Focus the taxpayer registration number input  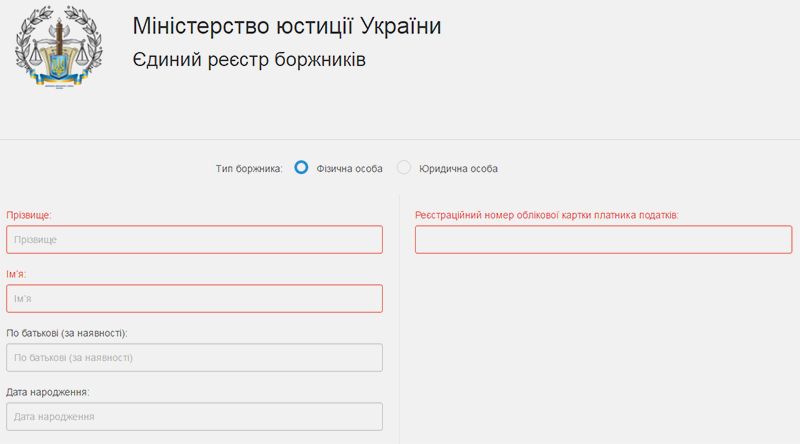pos(604,239)
